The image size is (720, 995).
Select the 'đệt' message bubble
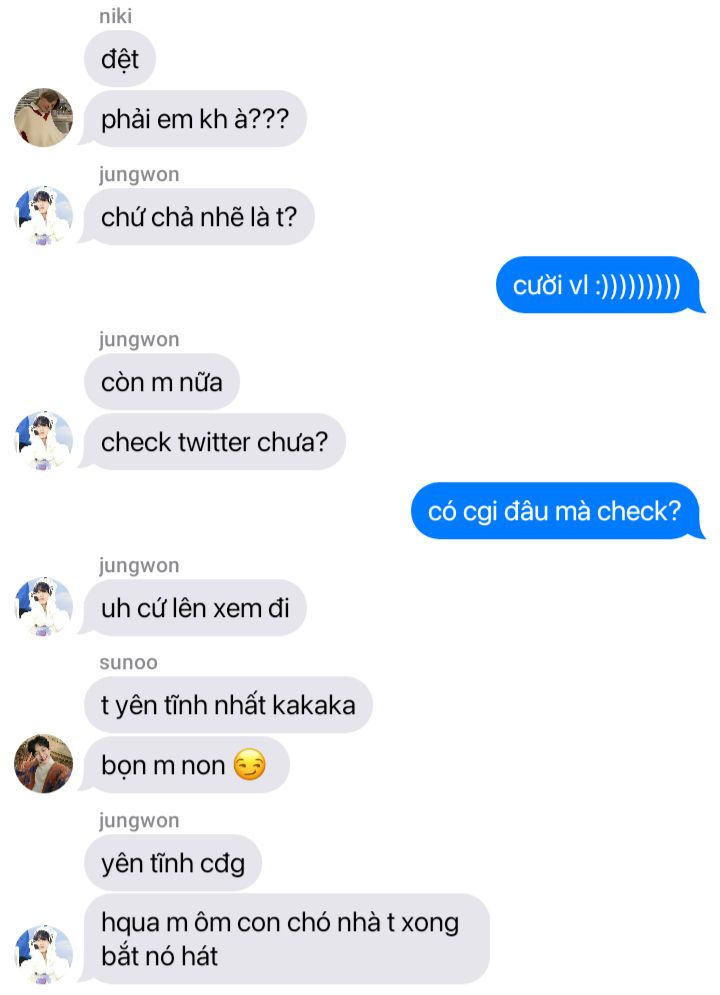click(x=120, y=59)
